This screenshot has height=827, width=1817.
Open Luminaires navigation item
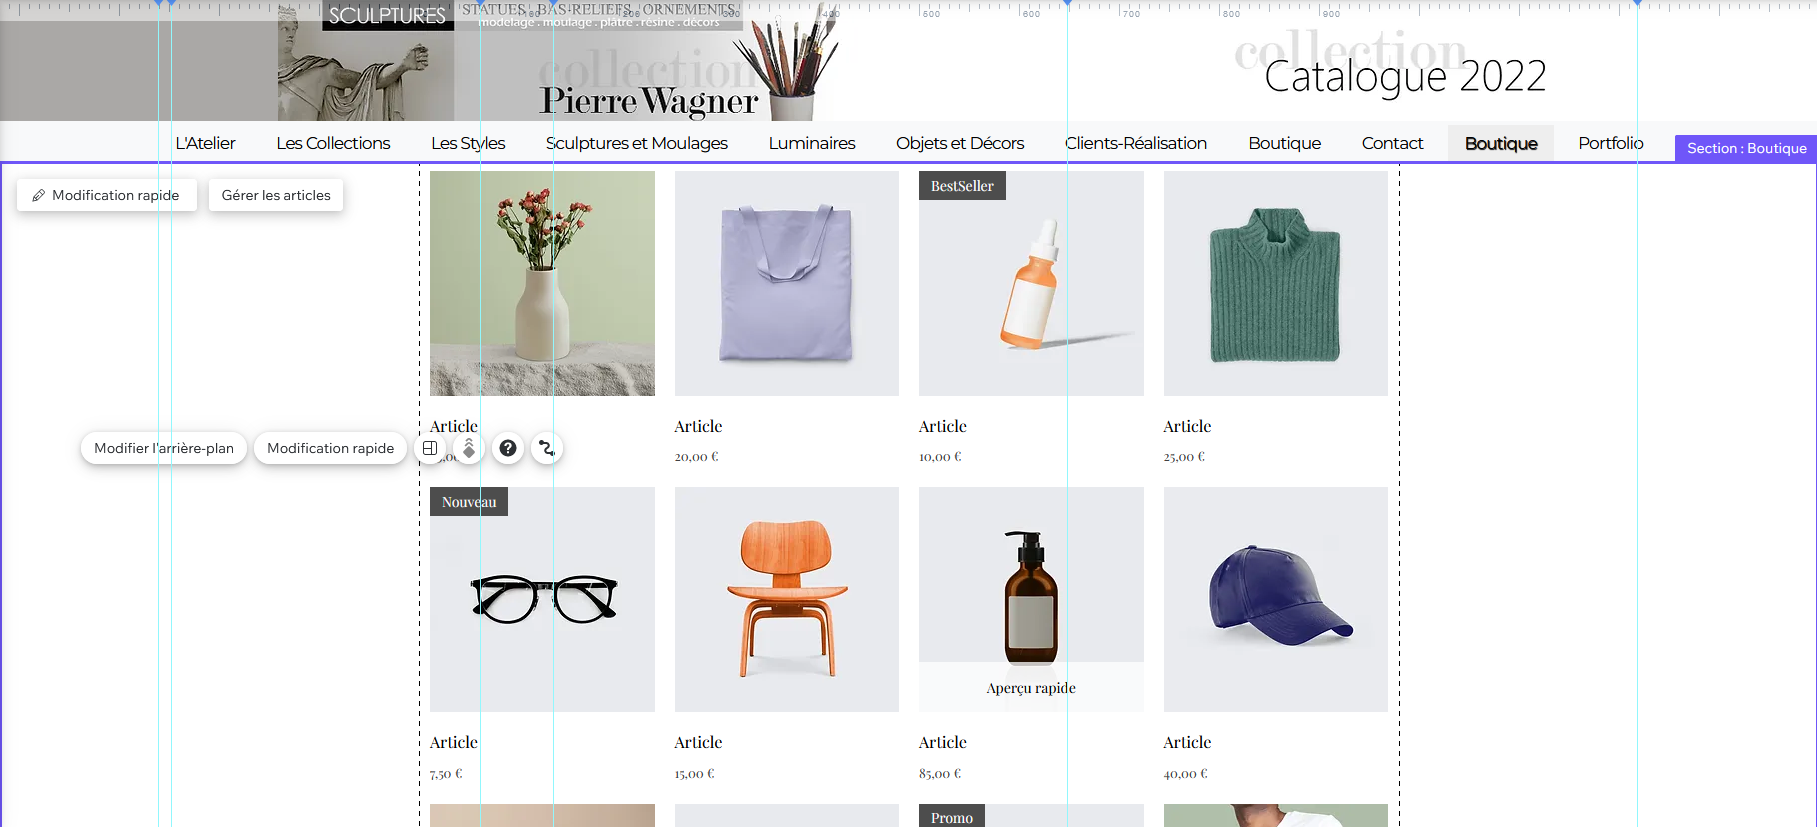[x=812, y=143]
